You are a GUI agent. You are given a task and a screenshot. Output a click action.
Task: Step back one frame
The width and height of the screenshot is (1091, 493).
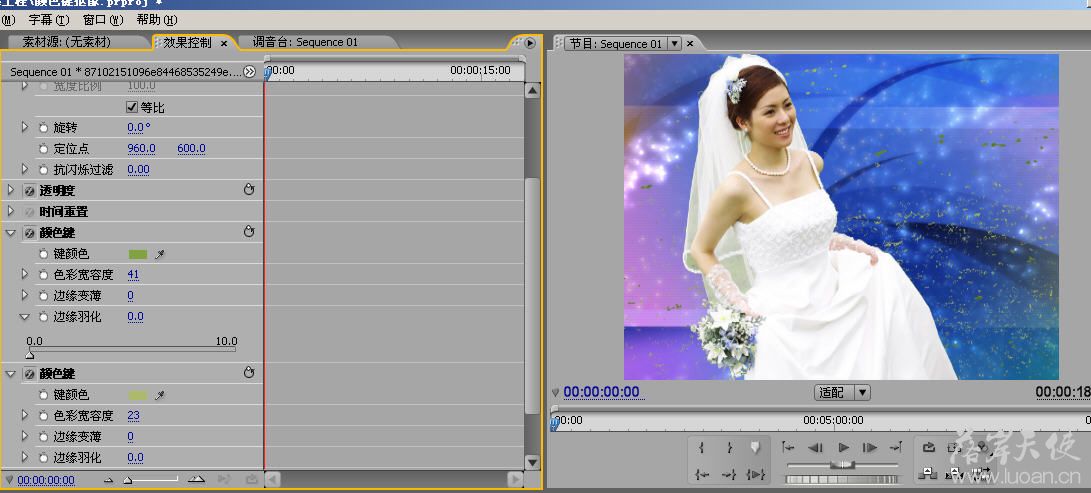(815, 447)
